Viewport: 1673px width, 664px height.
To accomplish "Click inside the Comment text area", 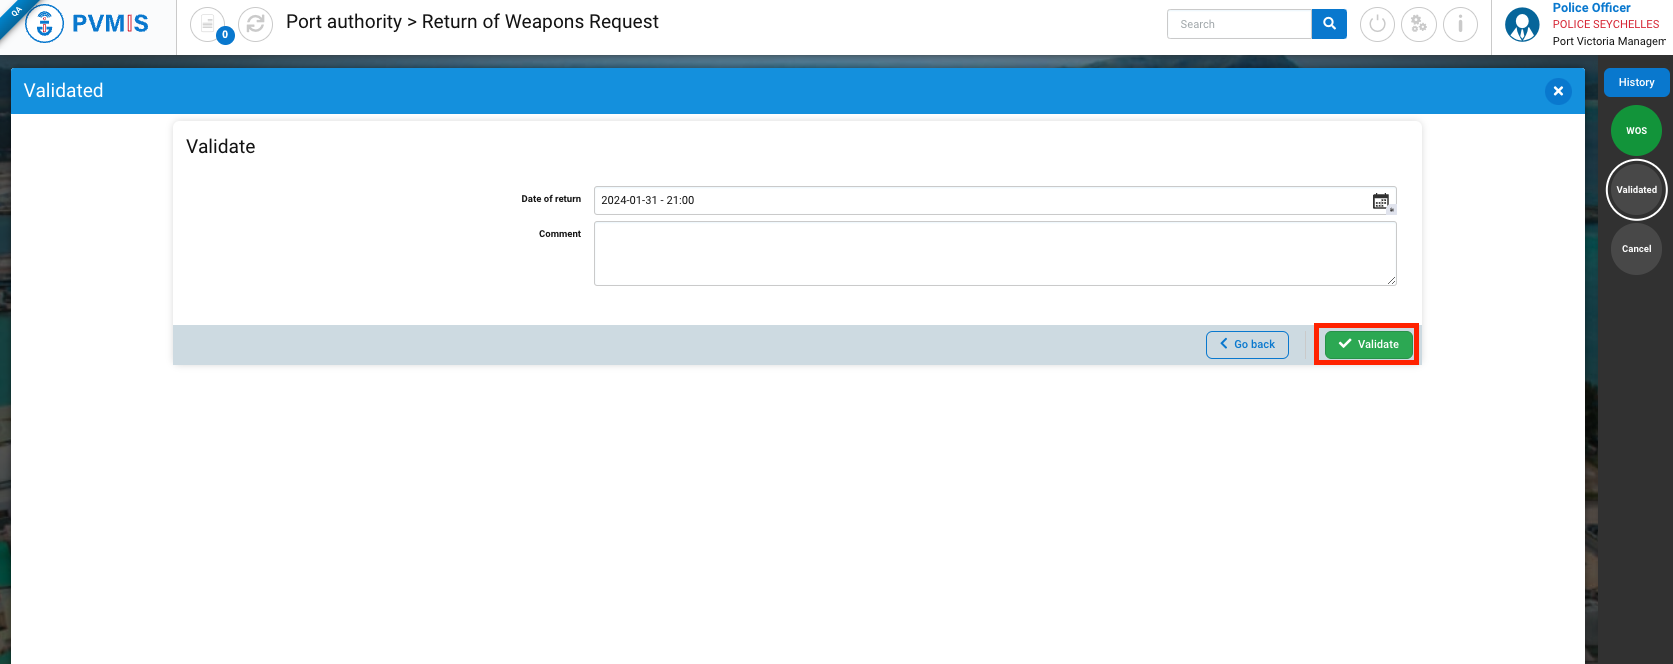I will [994, 253].
